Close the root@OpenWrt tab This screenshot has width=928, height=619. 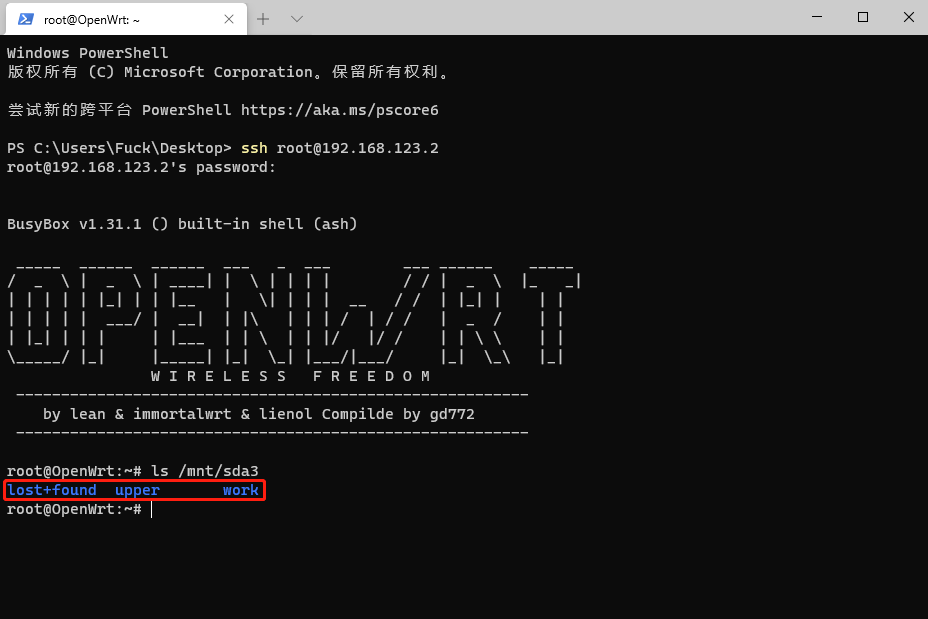229,19
